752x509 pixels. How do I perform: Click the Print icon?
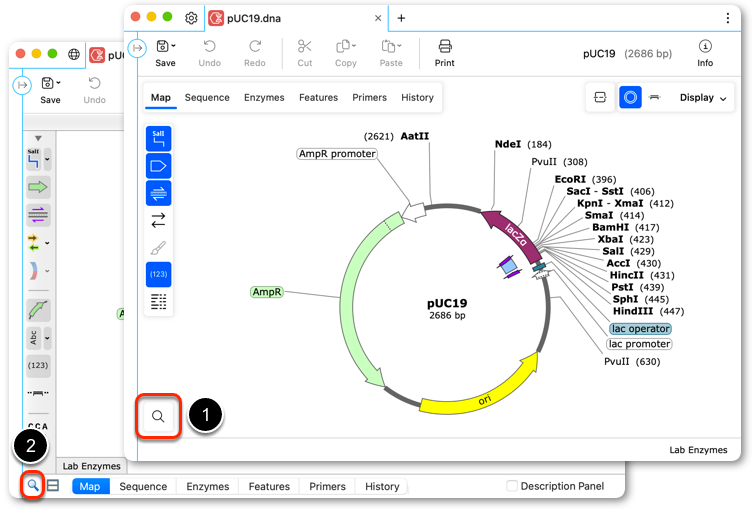(445, 47)
